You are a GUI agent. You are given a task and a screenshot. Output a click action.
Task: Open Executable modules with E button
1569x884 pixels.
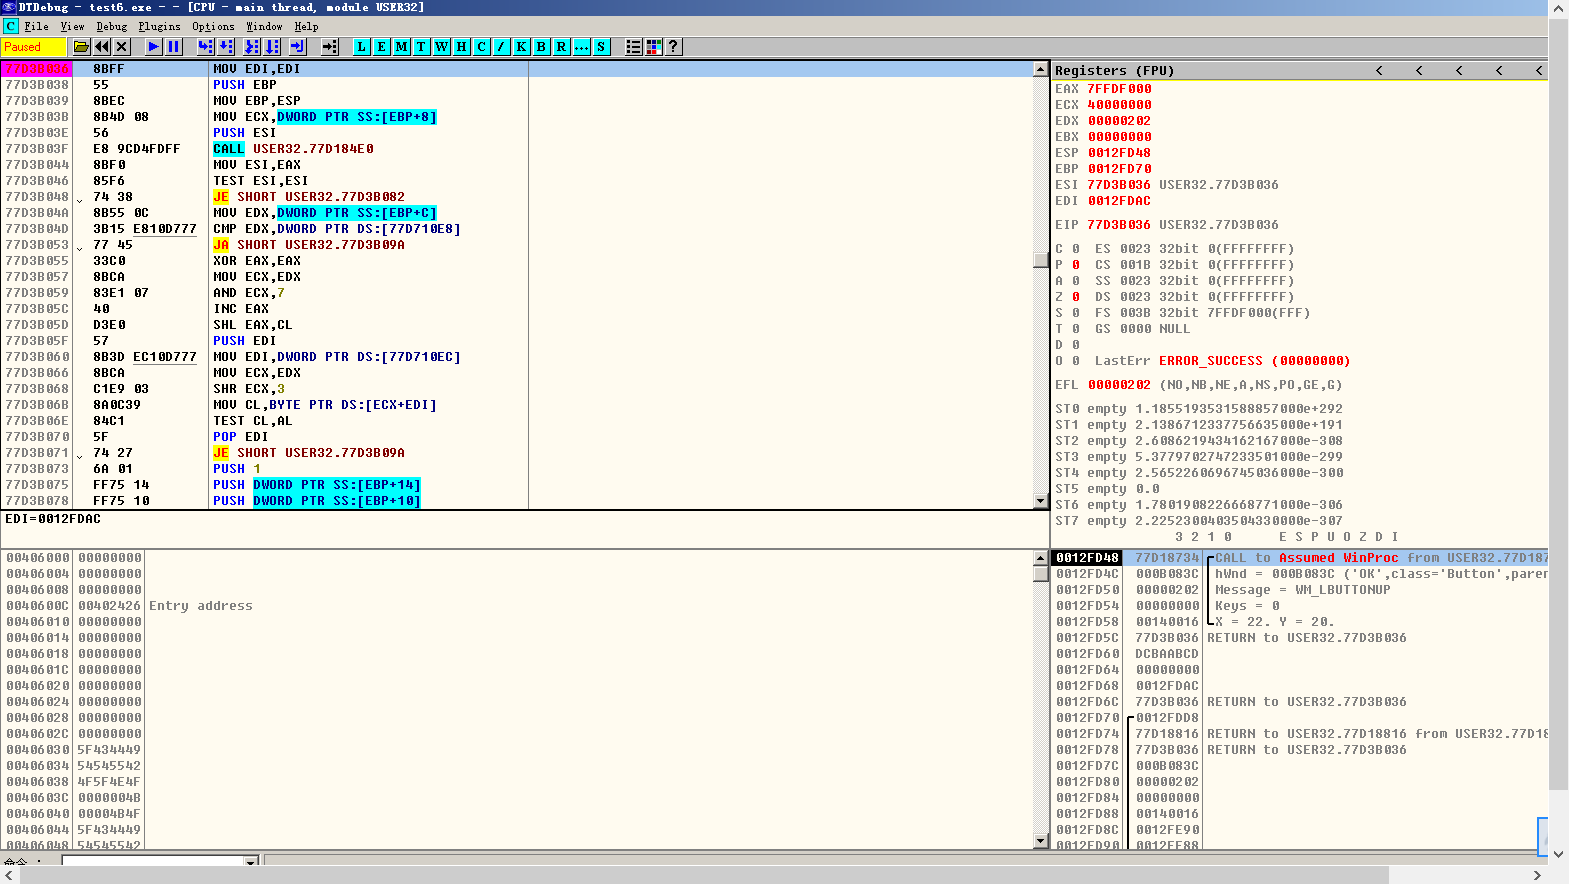coord(381,47)
